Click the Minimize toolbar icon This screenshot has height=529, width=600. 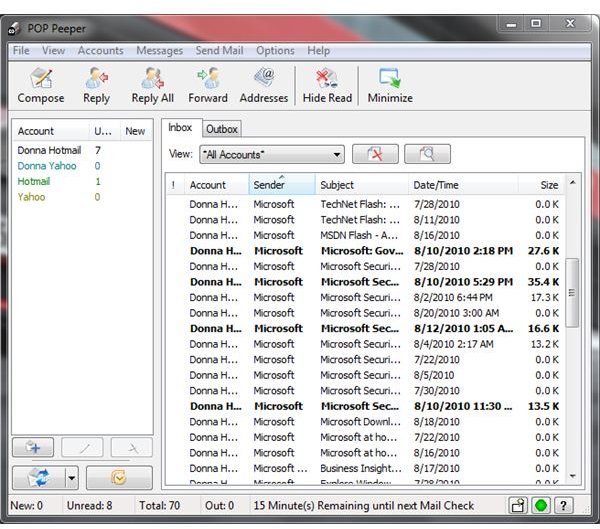390,85
